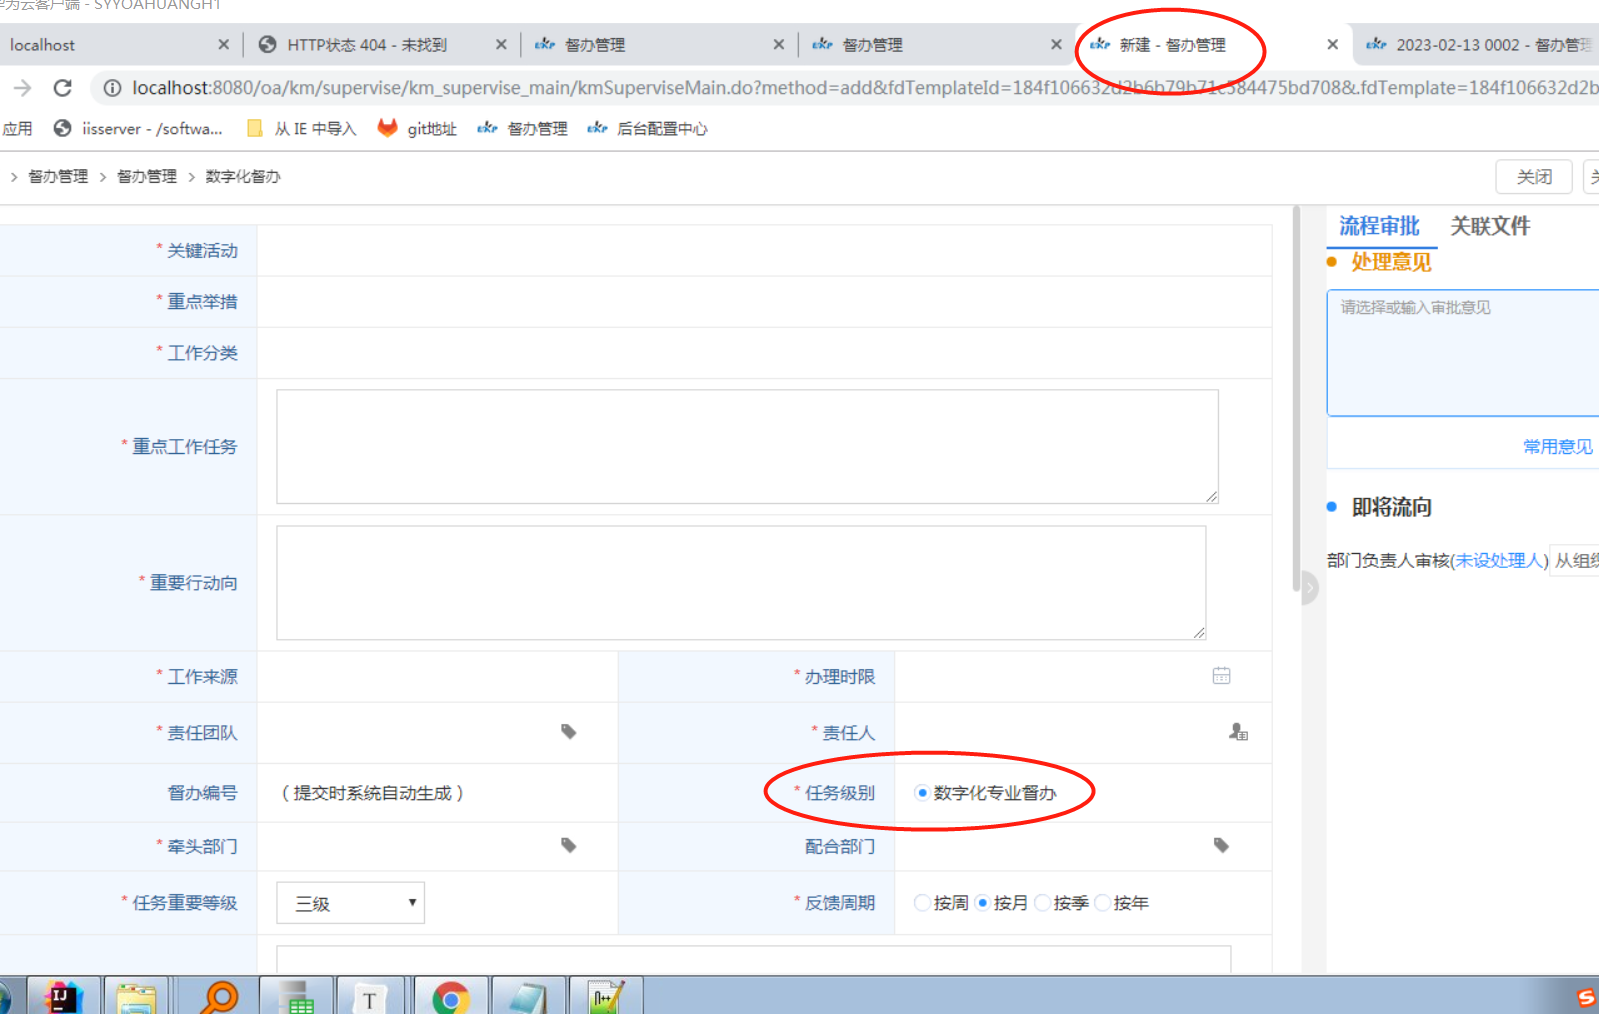The image size is (1599, 1014).
Task: Select 按年 feedback cycle
Action: [x=1102, y=903]
